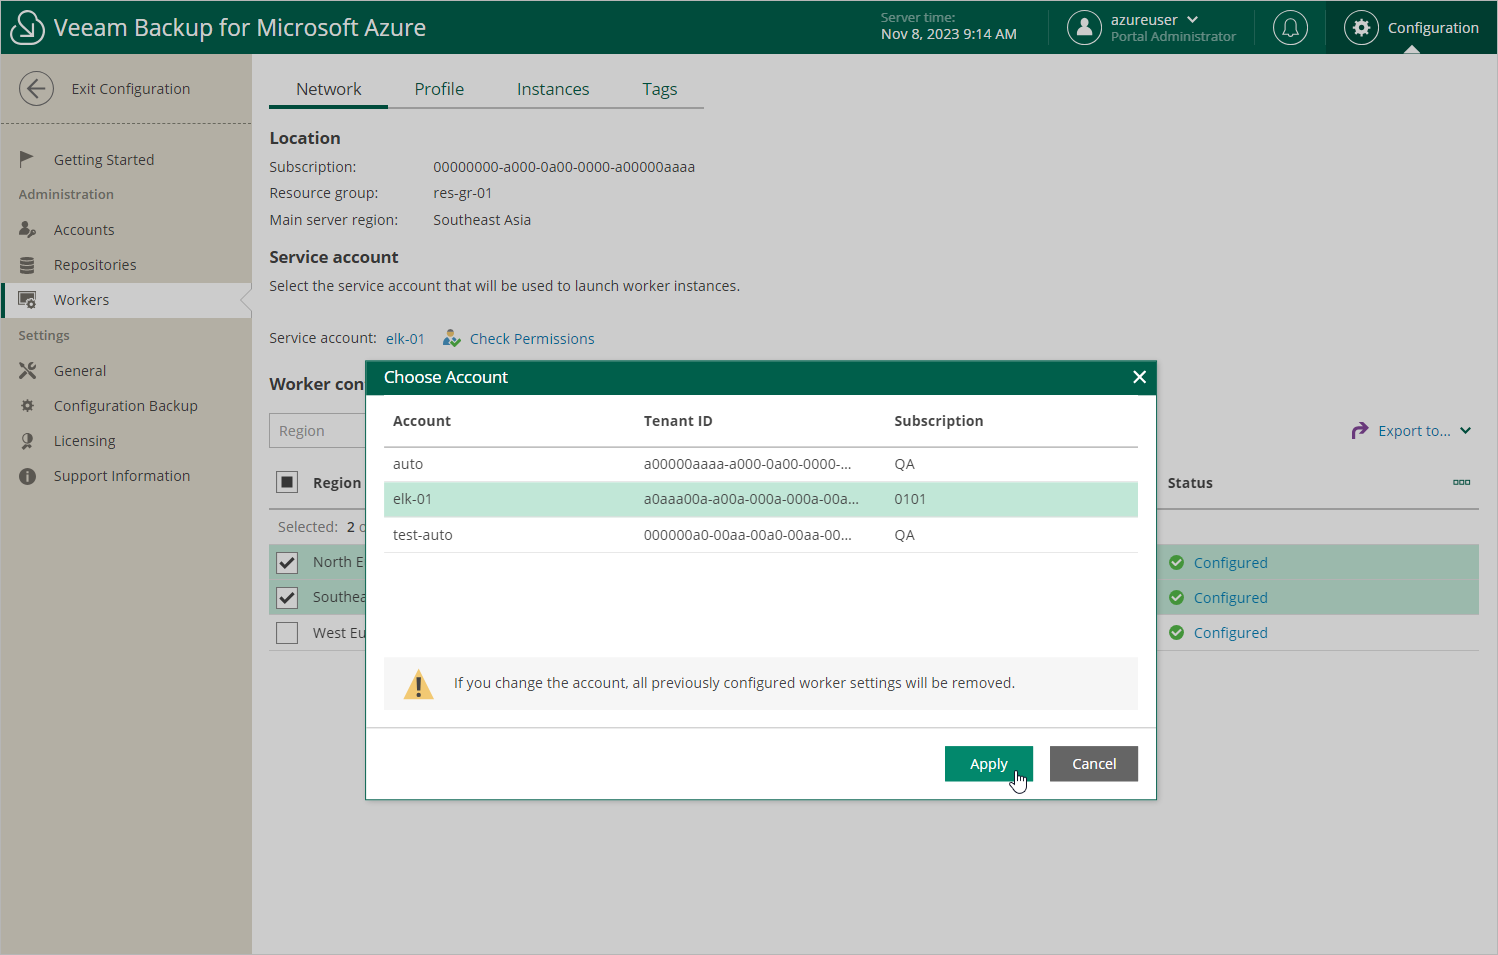1498x955 pixels.
Task: Open General settings in sidebar
Action: coord(80,371)
